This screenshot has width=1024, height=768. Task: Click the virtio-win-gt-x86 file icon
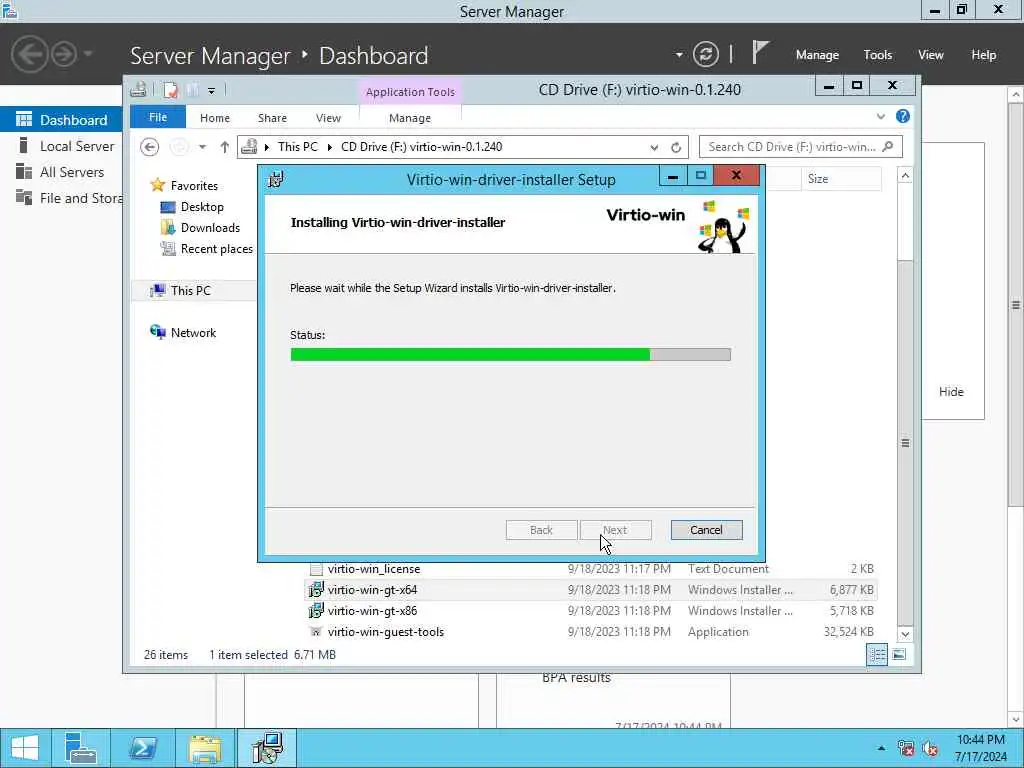tap(316, 611)
